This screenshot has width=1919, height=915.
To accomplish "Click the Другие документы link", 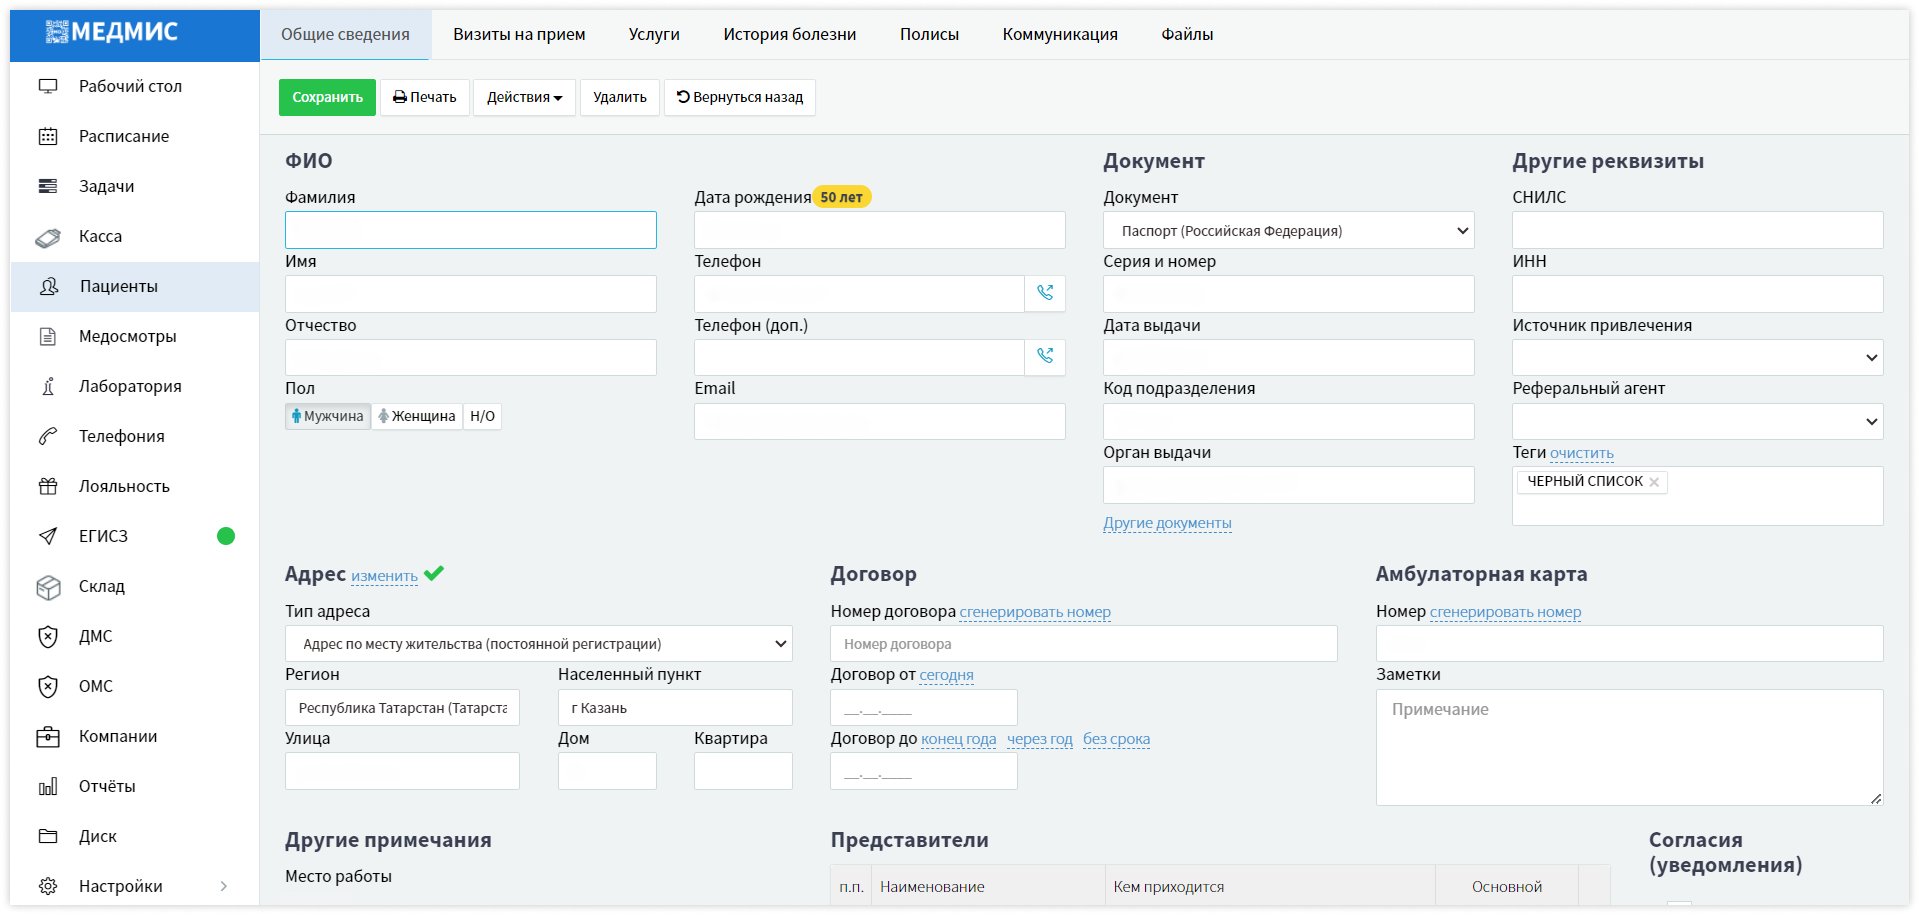I will [1167, 523].
